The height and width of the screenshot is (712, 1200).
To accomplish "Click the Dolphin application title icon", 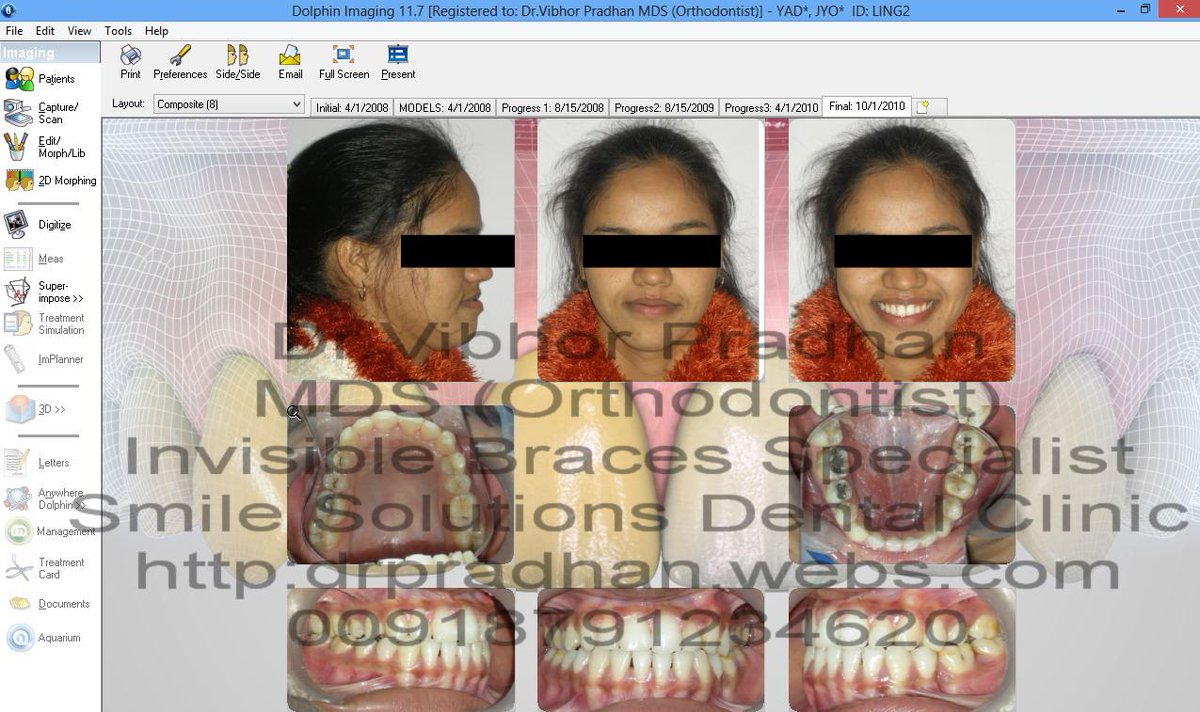I will coord(9,9).
